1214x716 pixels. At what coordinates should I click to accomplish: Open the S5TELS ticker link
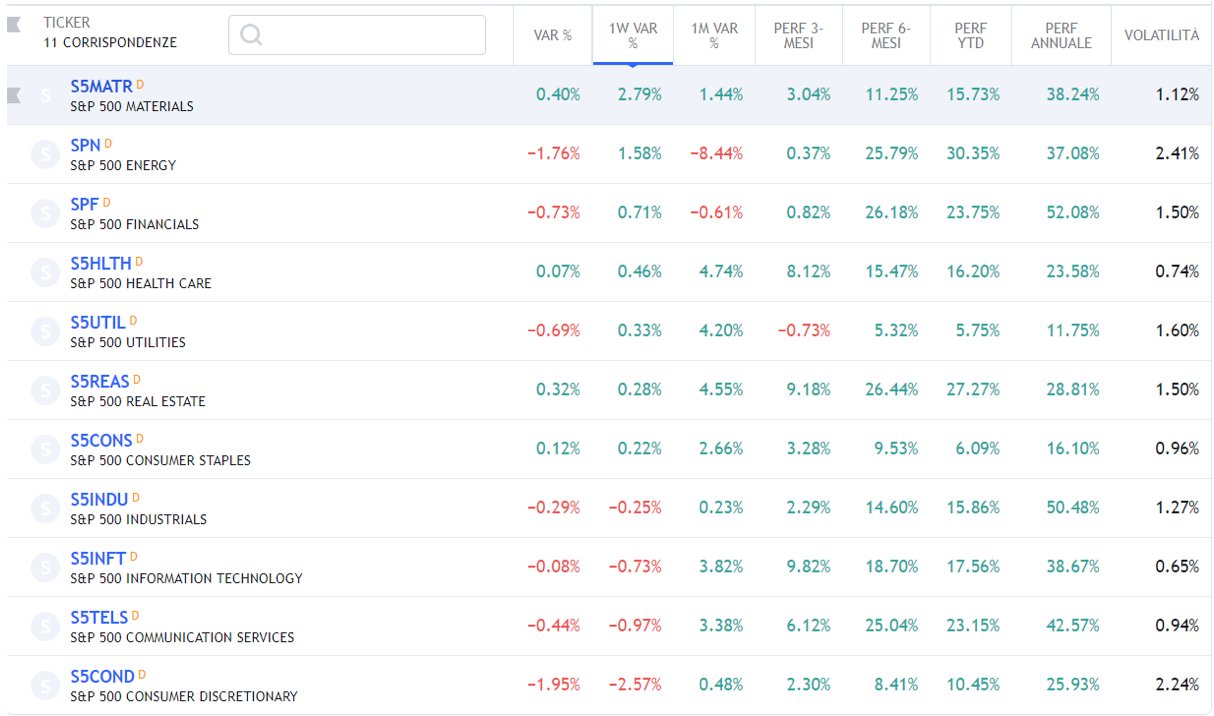(x=99, y=618)
